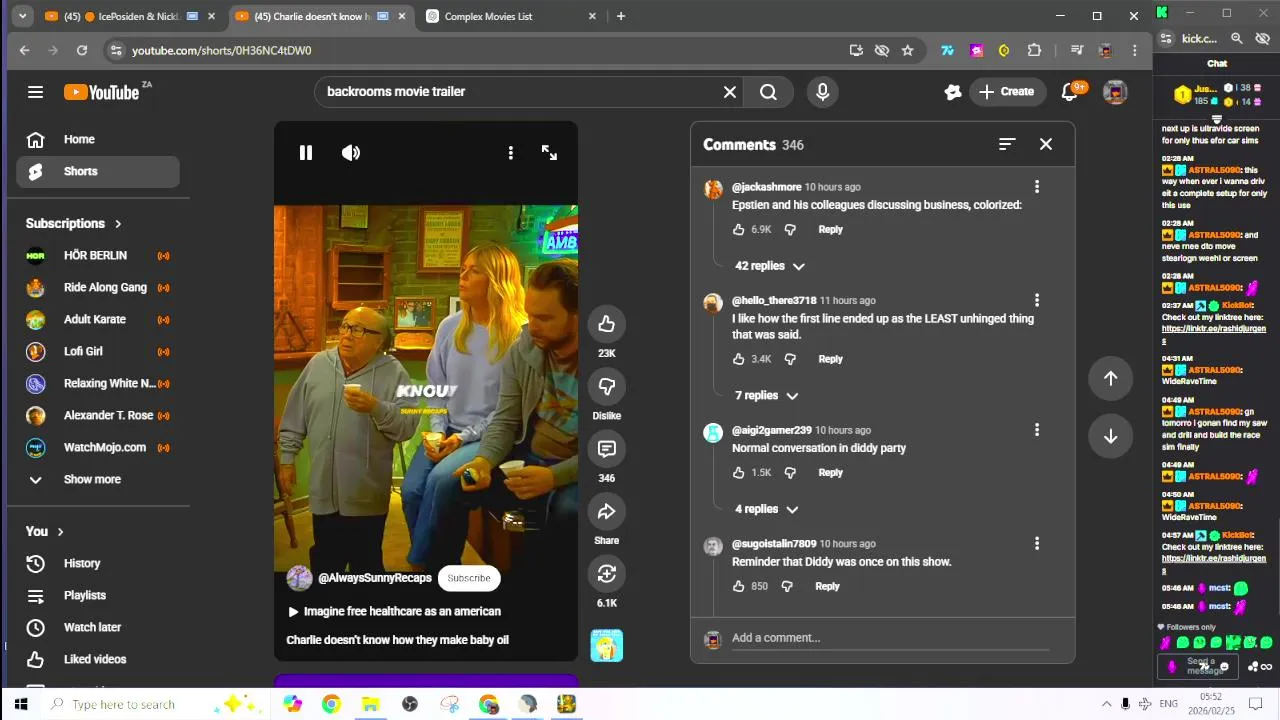The image size is (1280, 720).
Task: Go to Home in the sidebar
Action: (x=98, y=140)
